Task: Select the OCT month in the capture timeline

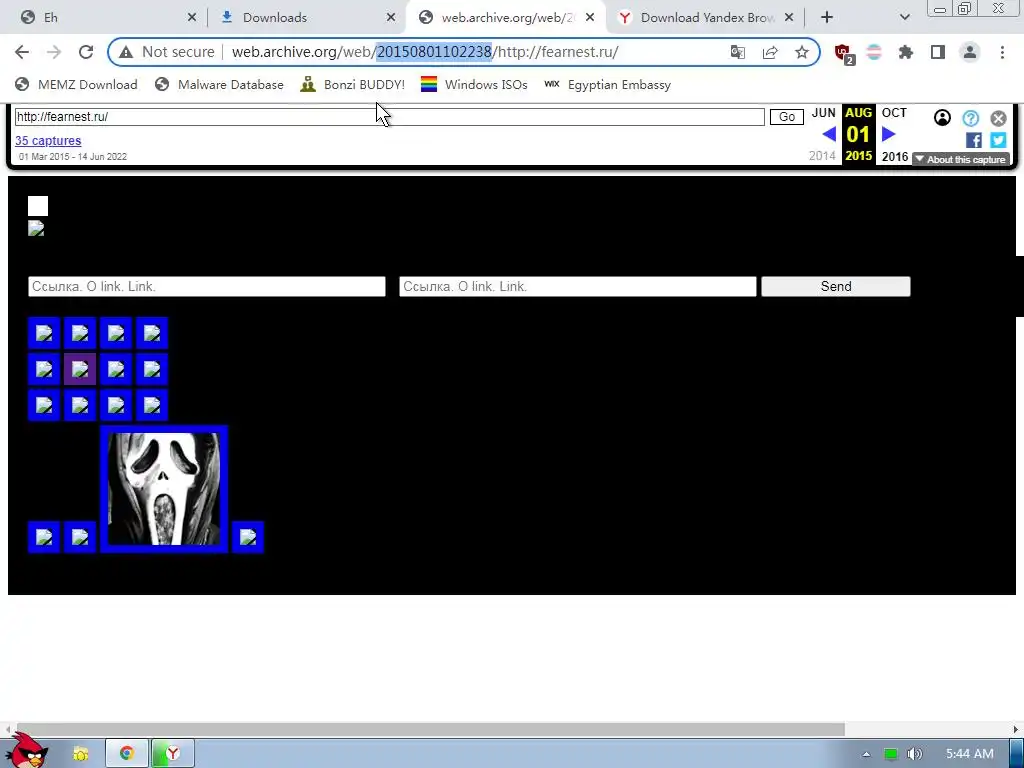Action: coord(894,113)
